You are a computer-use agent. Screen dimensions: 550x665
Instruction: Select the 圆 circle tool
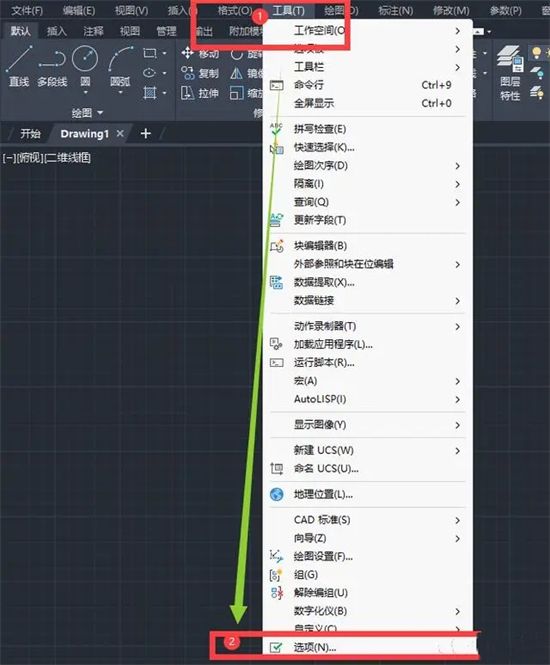pos(85,64)
